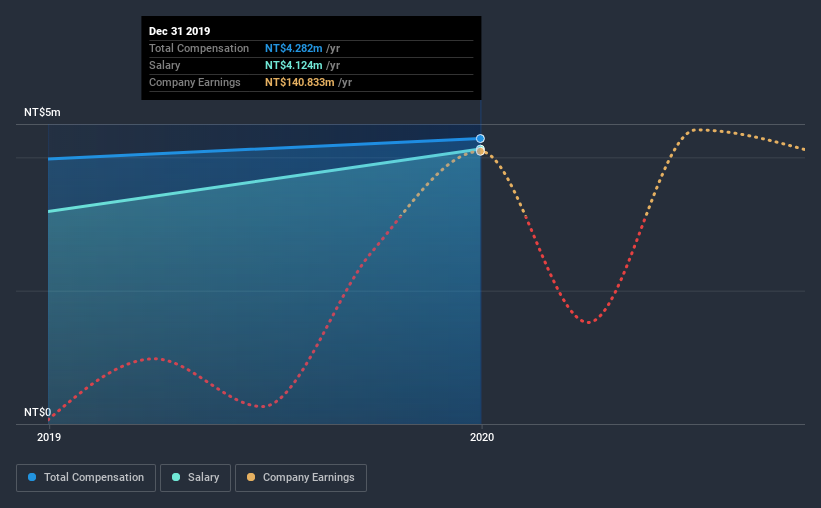Click the tooltip's Total Compensation label
821x508 pixels.
coord(199,48)
